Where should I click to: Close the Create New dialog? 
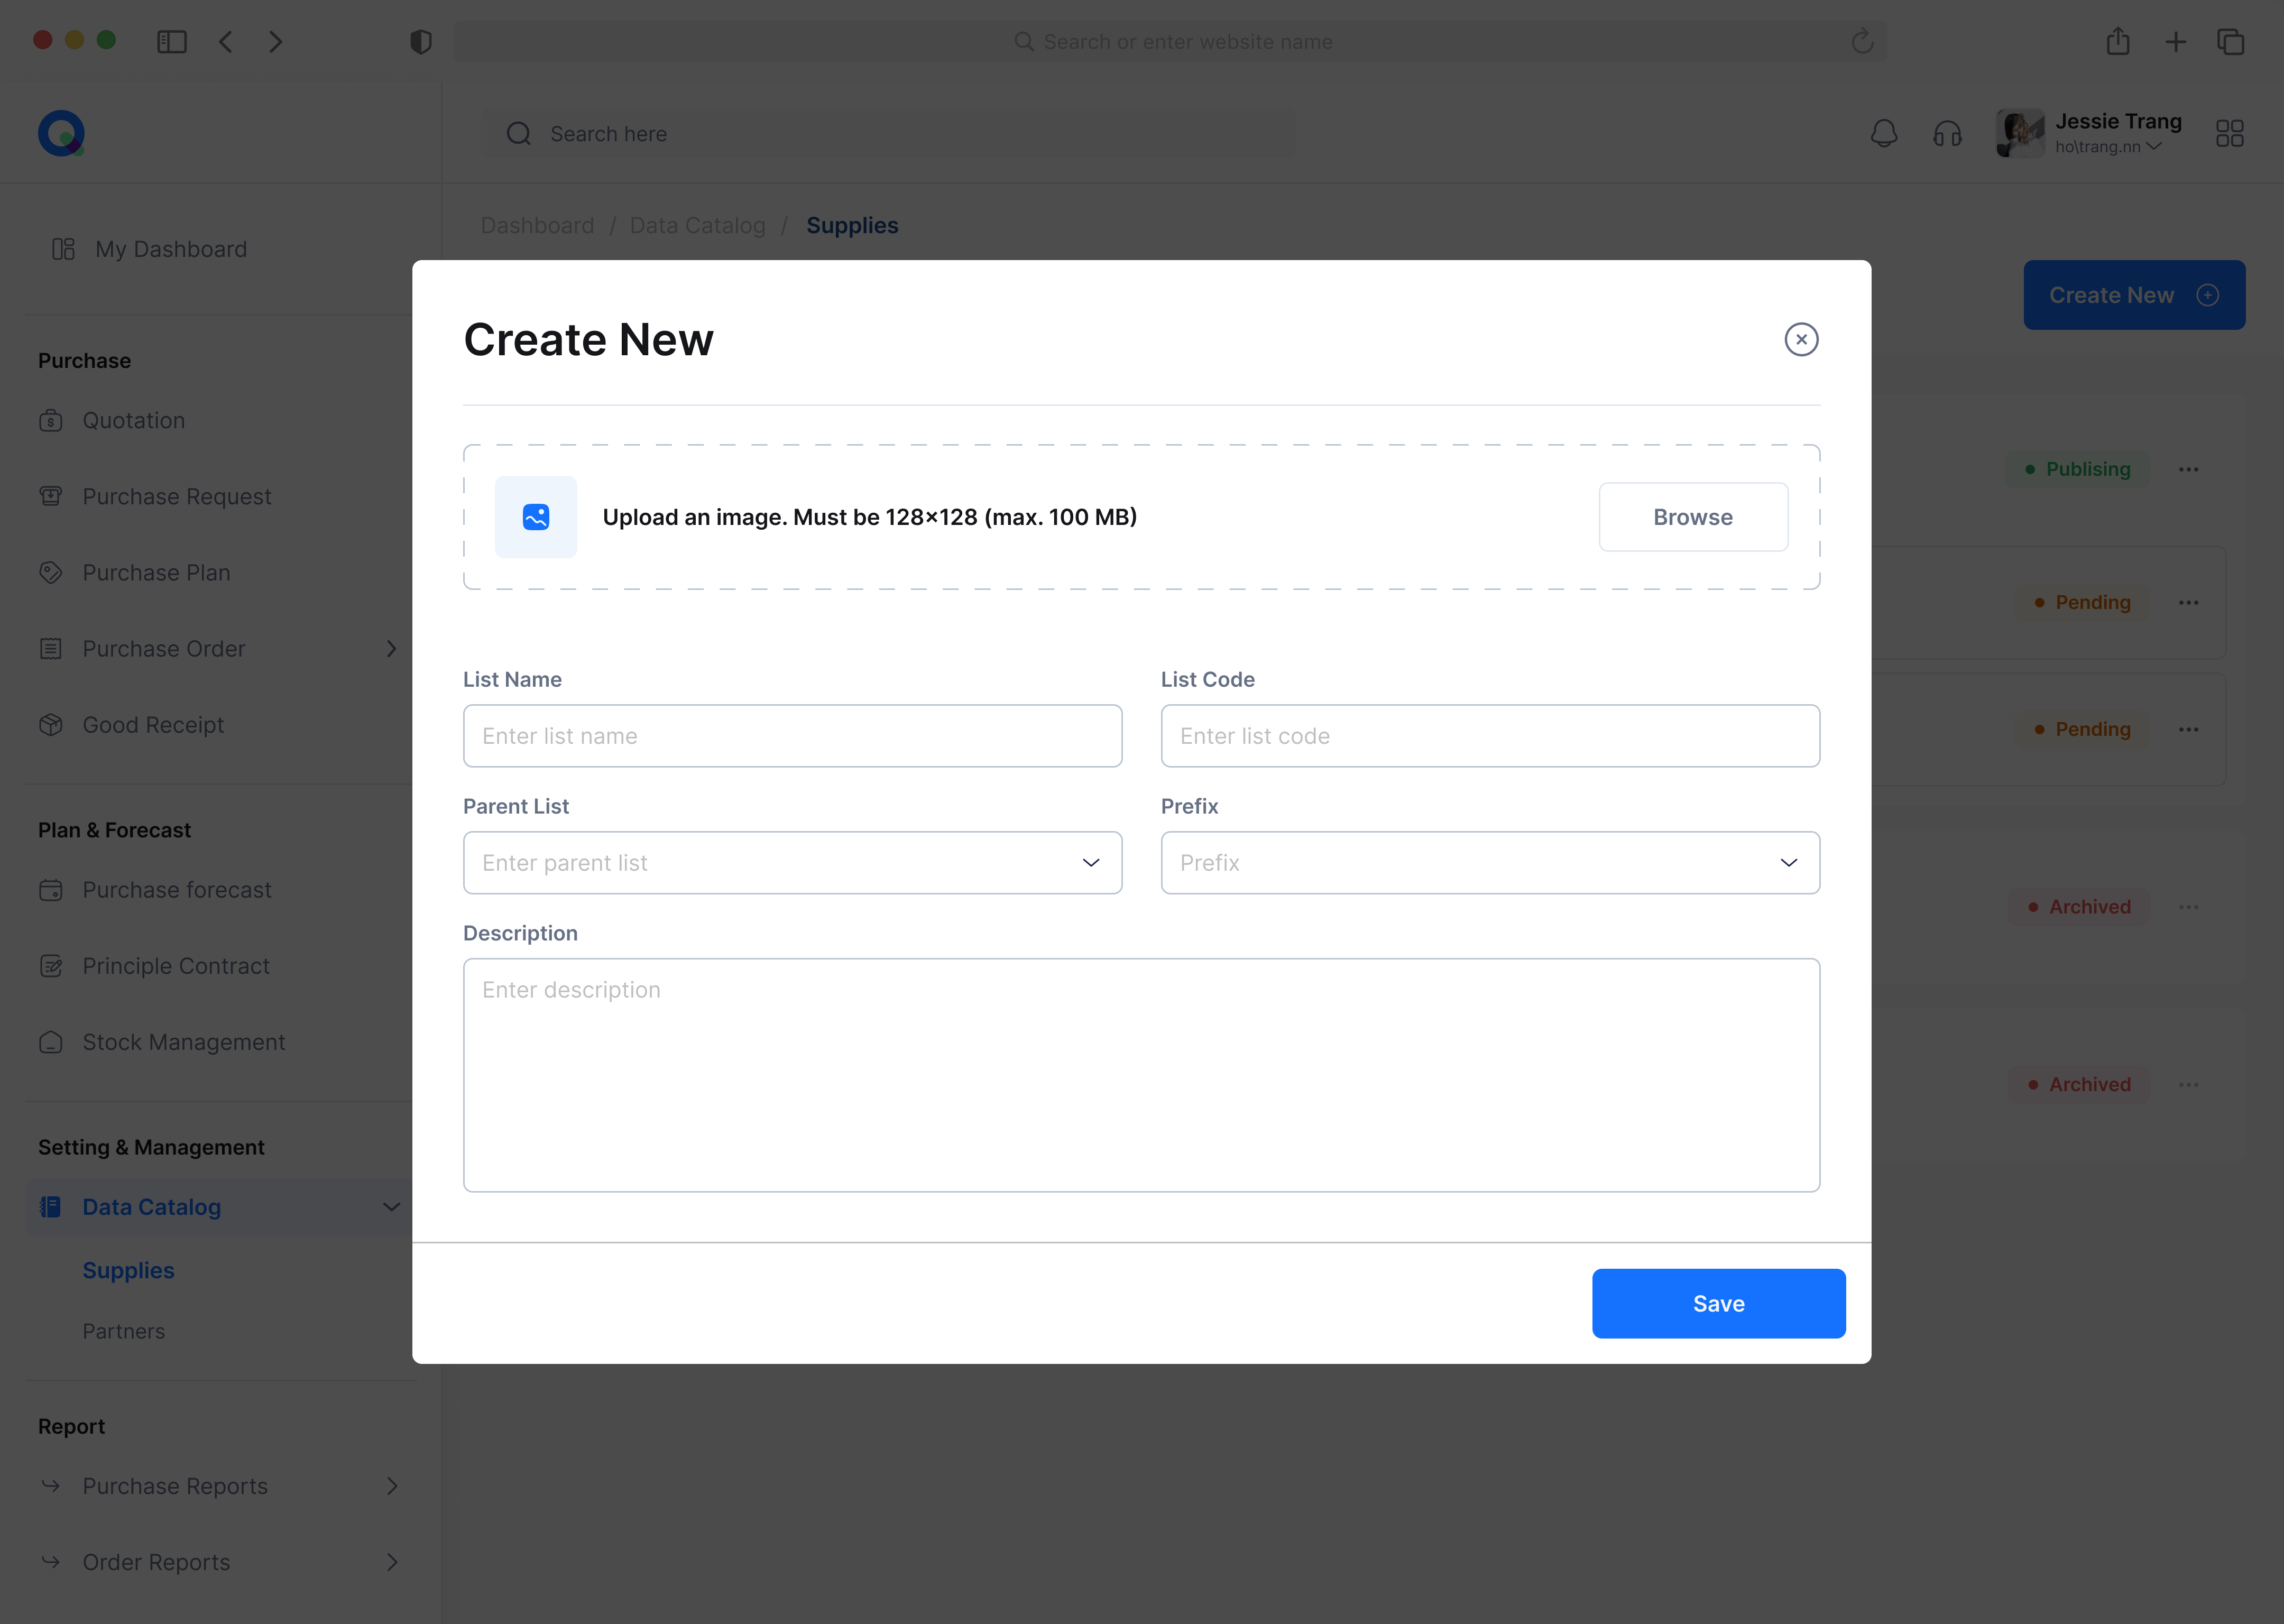pos(1801,340)
